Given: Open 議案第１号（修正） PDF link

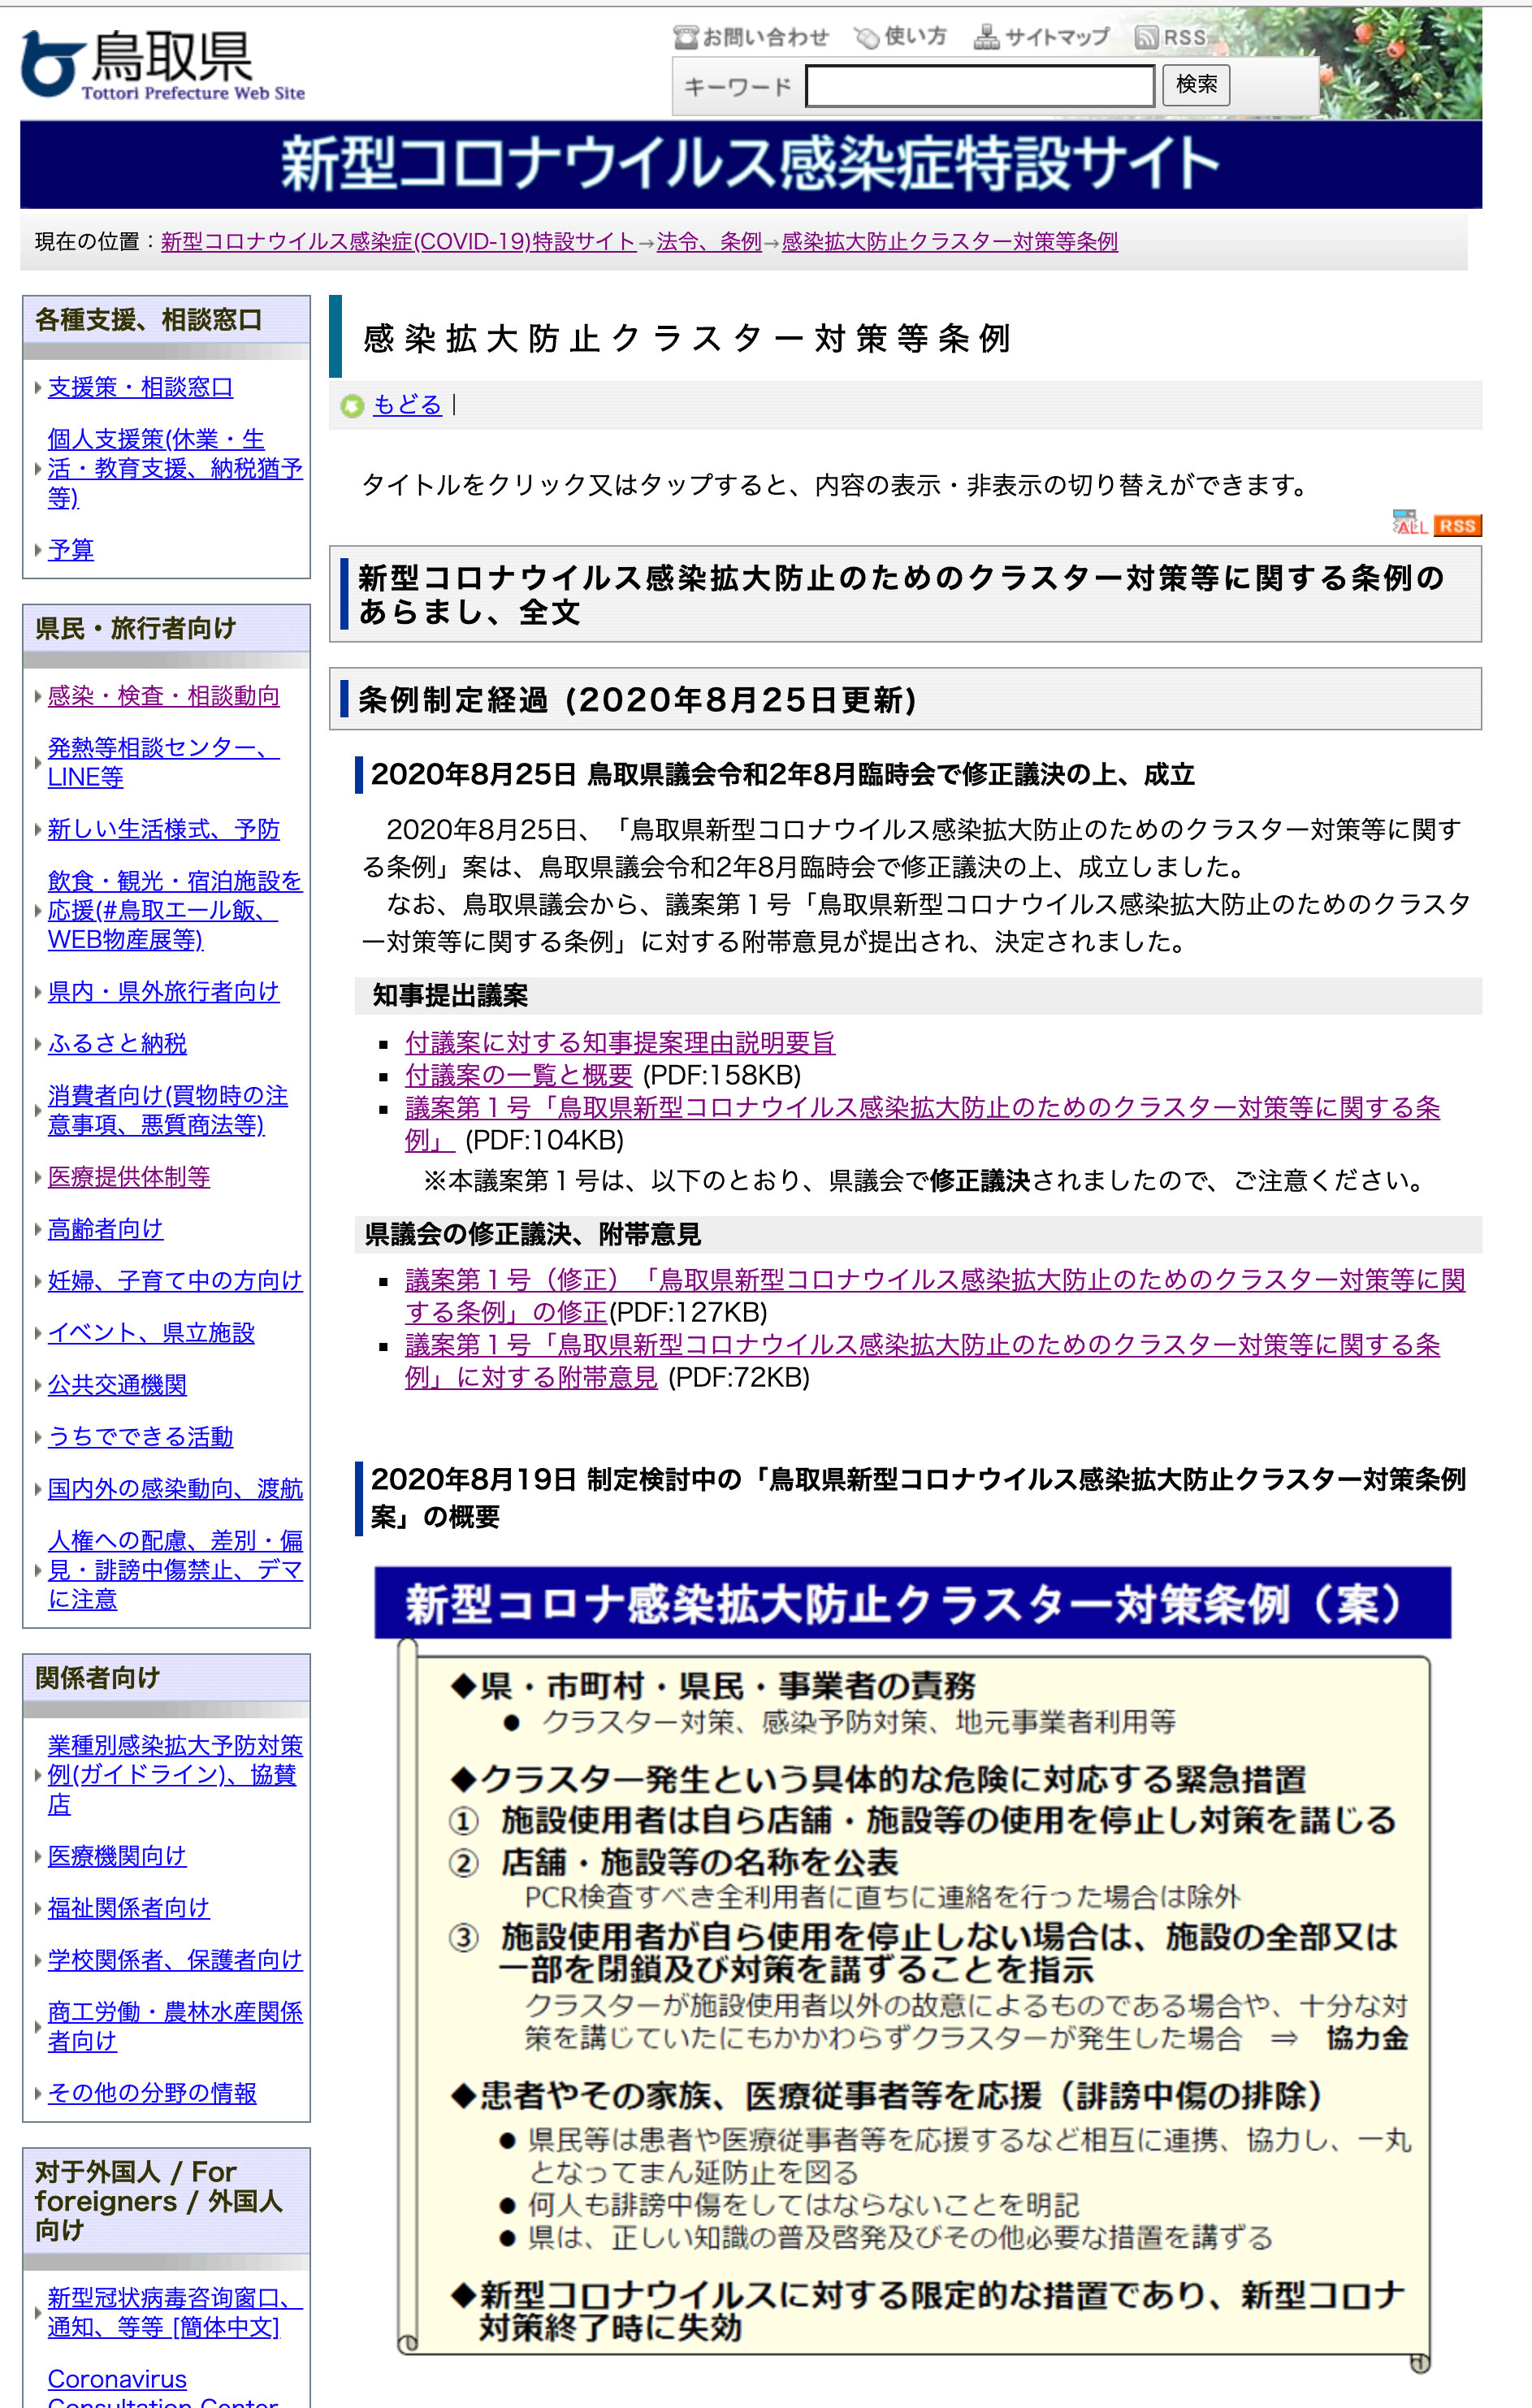Looking at the screenshot, I should point(935,1295).
